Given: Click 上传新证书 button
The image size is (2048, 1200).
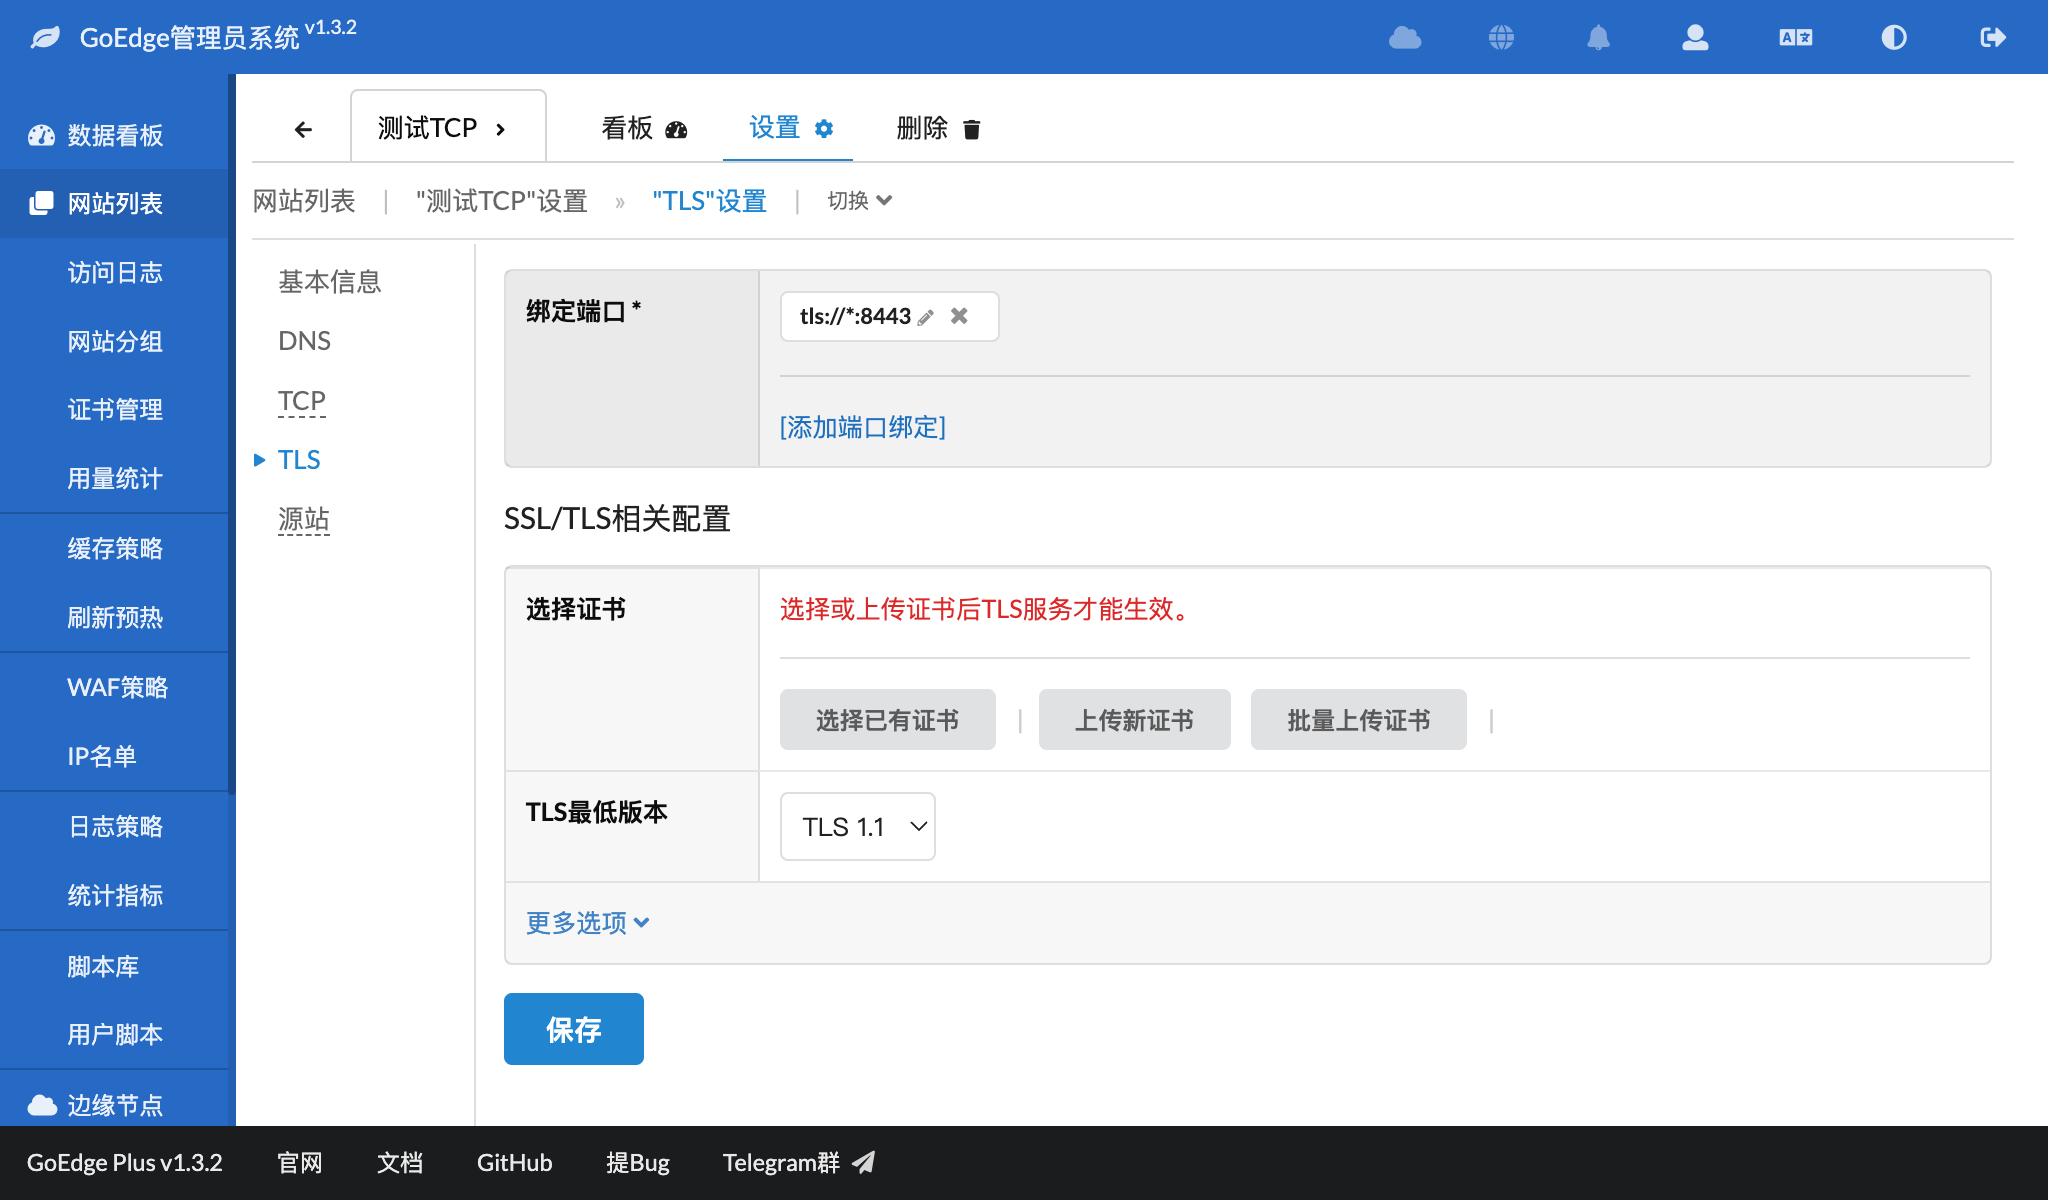Looking at the screenshot, I should tap(1135, 720).
